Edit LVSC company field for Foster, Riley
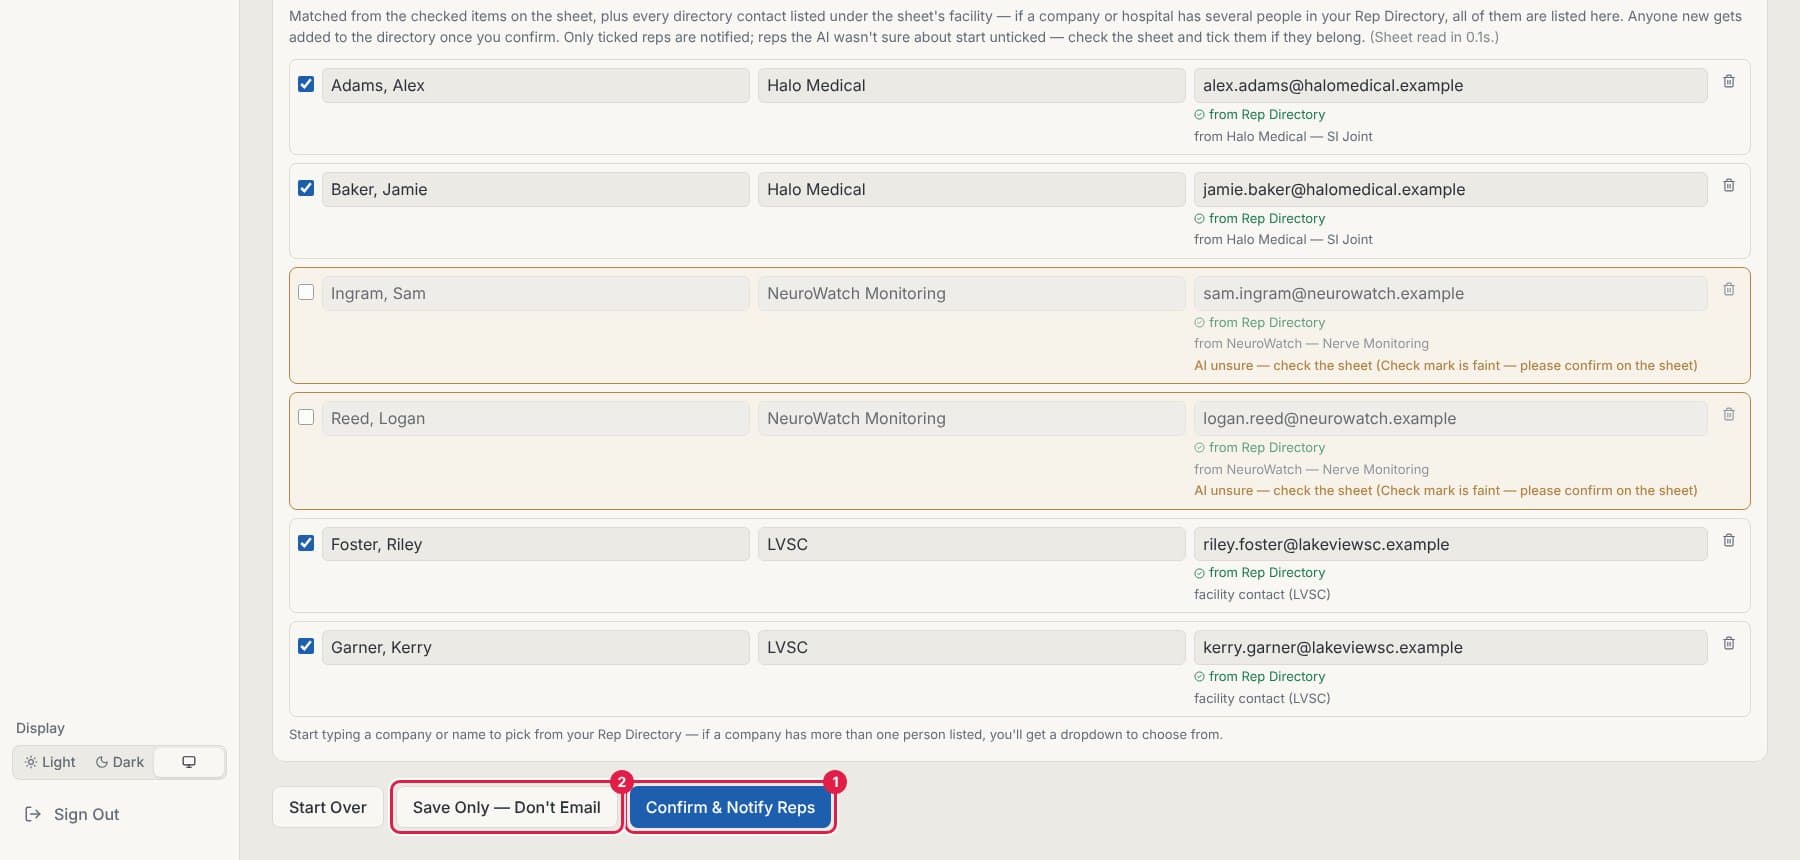The width and height of the screenshot is (1800, 860). click(x=971, y=544)
